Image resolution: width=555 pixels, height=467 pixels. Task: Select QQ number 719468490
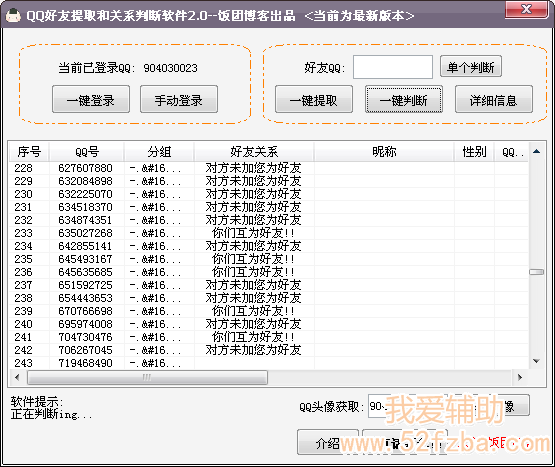click(85, 363)
